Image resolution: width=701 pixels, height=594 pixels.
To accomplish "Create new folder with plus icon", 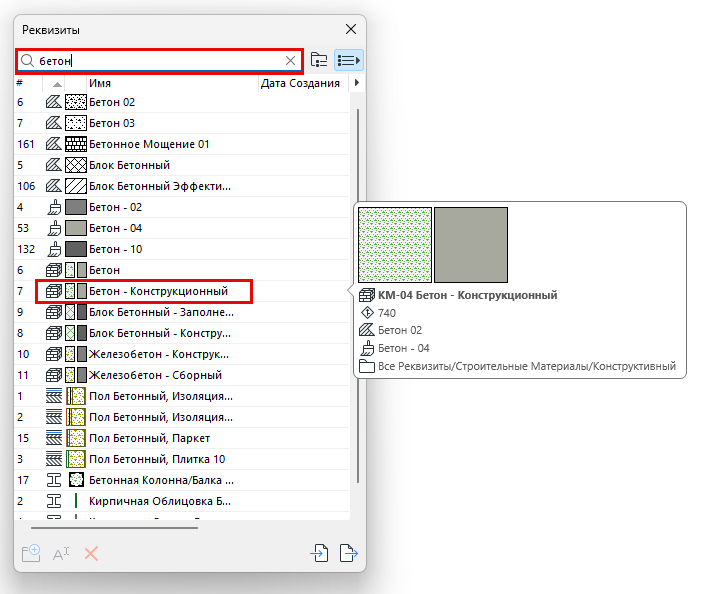I will click(x=31, y=553).
